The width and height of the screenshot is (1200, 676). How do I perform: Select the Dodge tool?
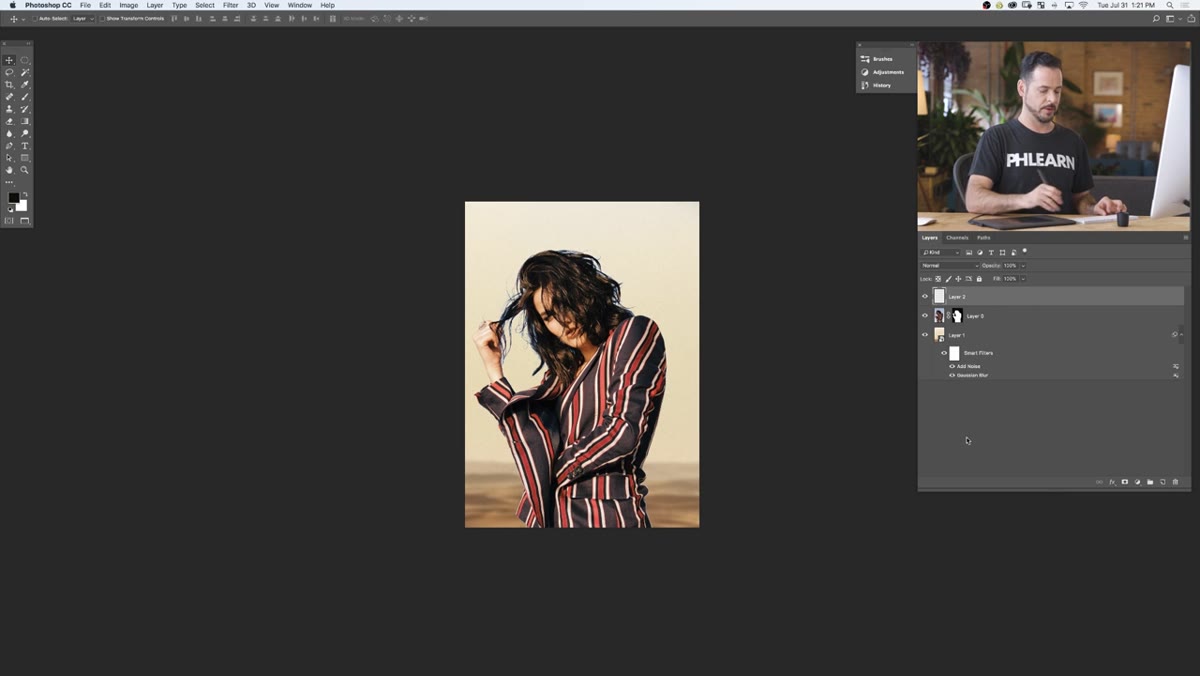click(x=25, y=133)
